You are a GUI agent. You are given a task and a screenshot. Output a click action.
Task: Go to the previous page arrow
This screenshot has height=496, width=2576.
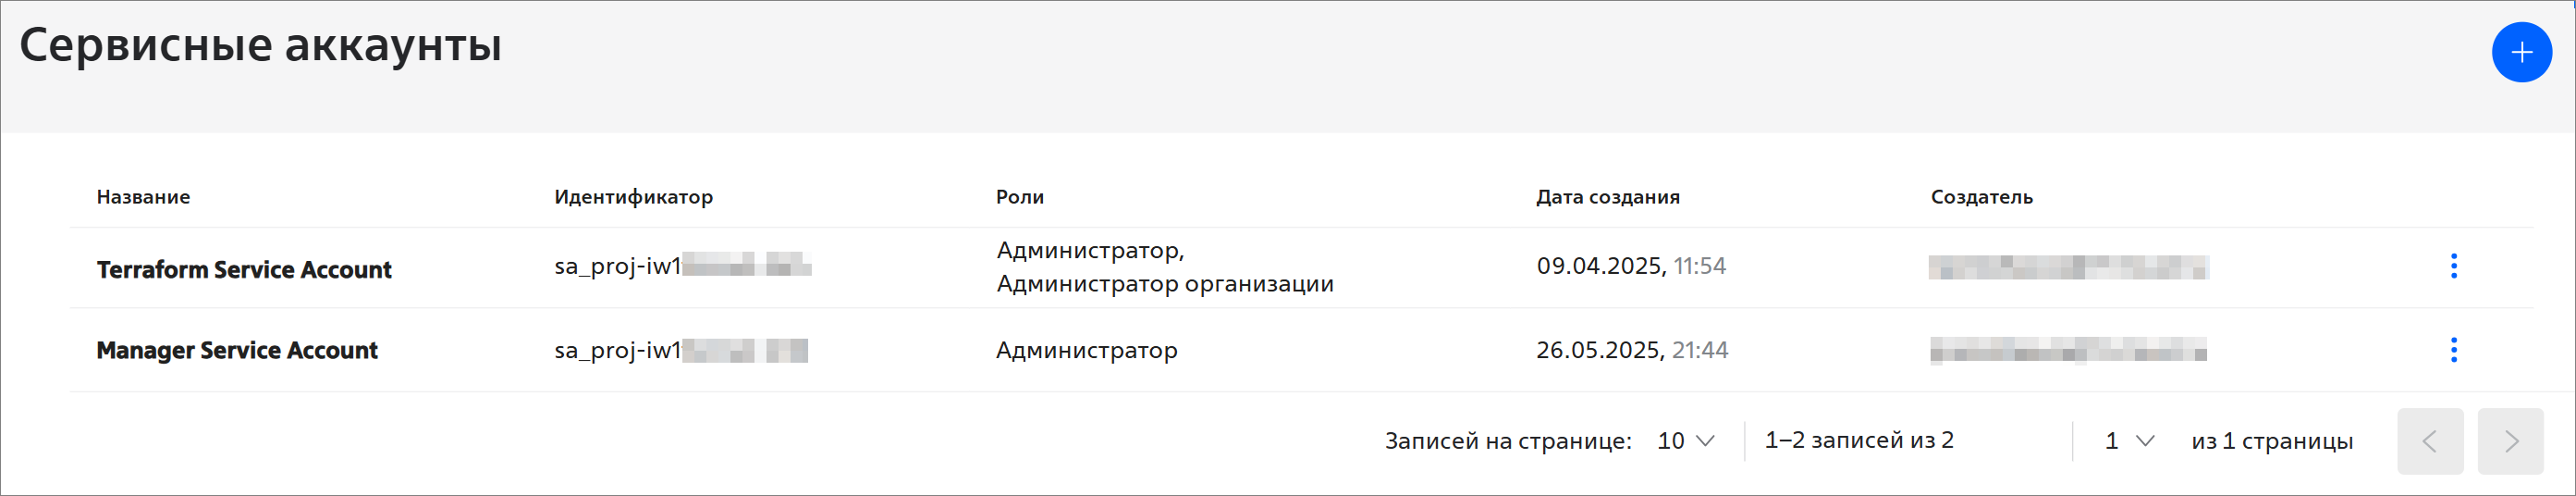[2429, 441]
